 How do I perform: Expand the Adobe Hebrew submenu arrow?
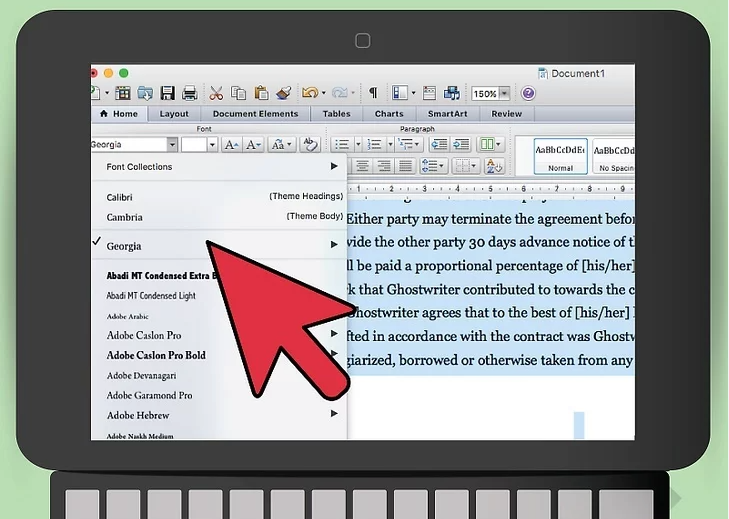coord(334,413)
